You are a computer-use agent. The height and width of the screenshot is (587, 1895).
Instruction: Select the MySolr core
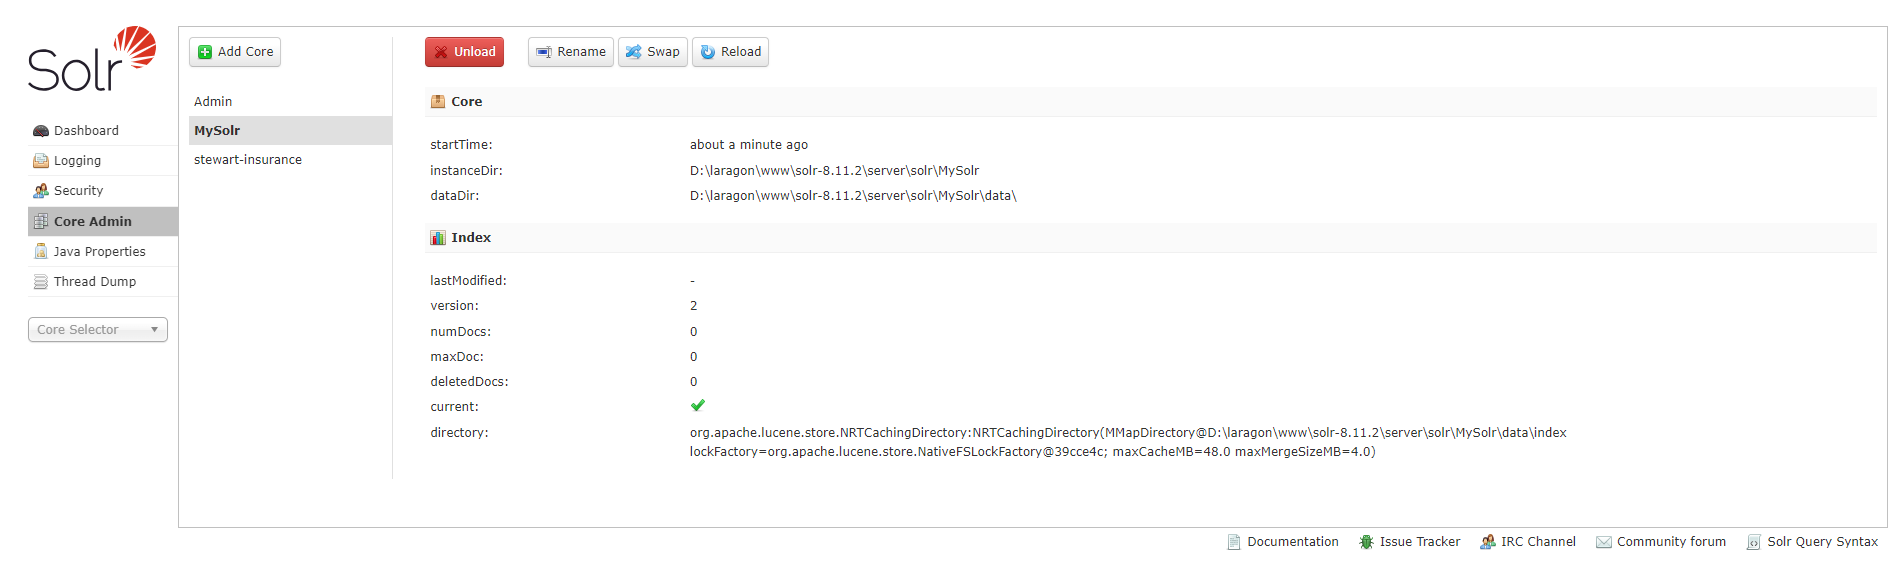point(217,131)
